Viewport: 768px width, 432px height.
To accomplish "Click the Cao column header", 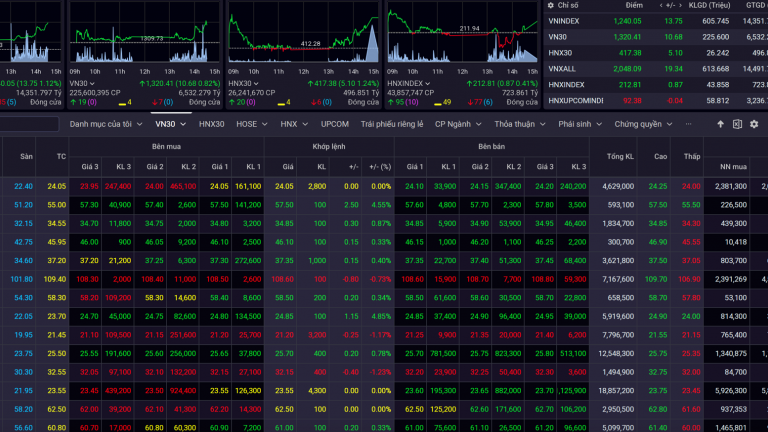I will pyautogui.click(x=660, y=157).
